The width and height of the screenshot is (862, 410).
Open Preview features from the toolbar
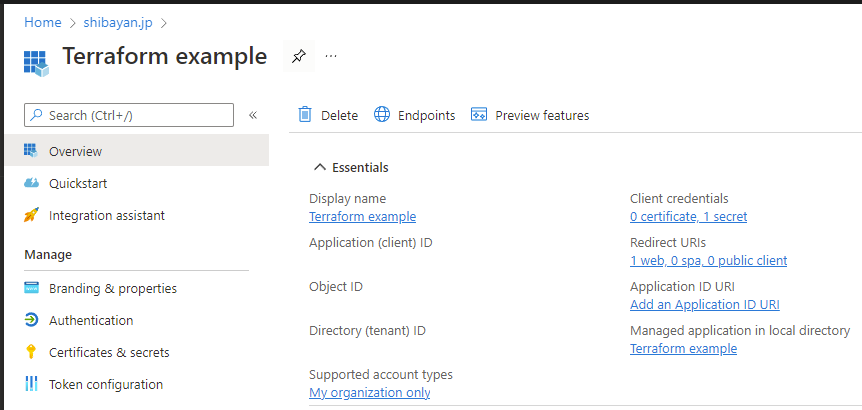pyautogui.click(x=530, y=115)
